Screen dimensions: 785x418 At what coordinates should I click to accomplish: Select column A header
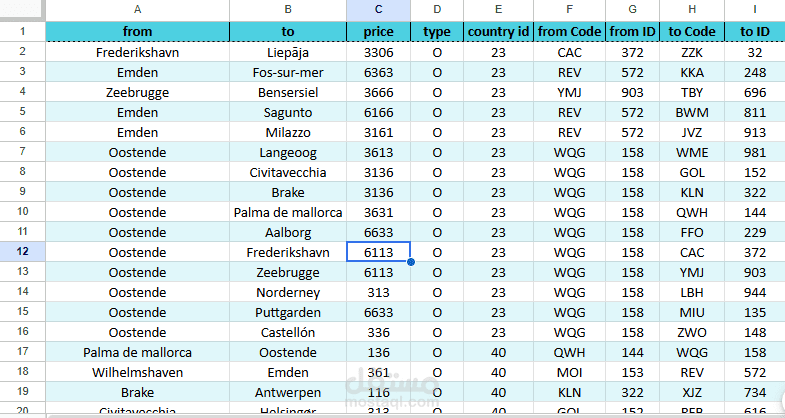[137, 10]
